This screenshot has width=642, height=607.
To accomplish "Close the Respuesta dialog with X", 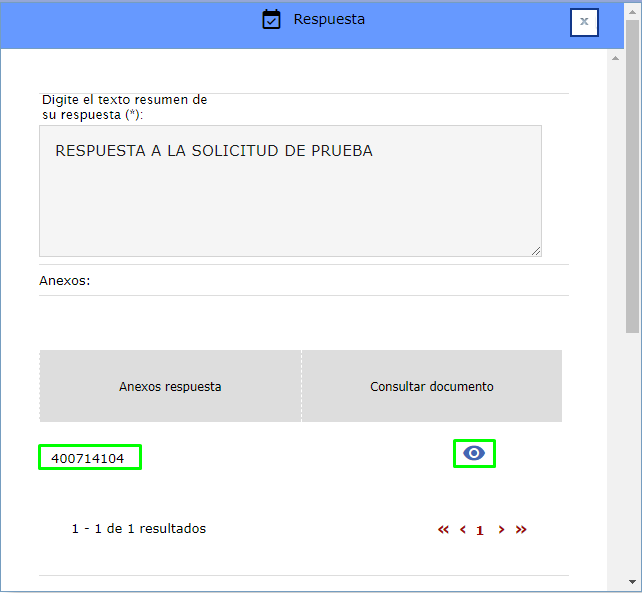I will click(584, 22).
